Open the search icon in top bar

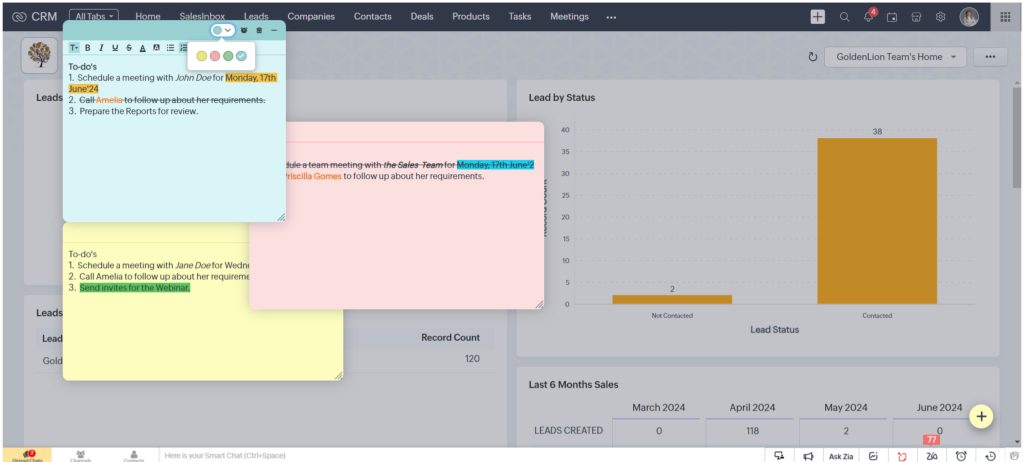point(844,17)
